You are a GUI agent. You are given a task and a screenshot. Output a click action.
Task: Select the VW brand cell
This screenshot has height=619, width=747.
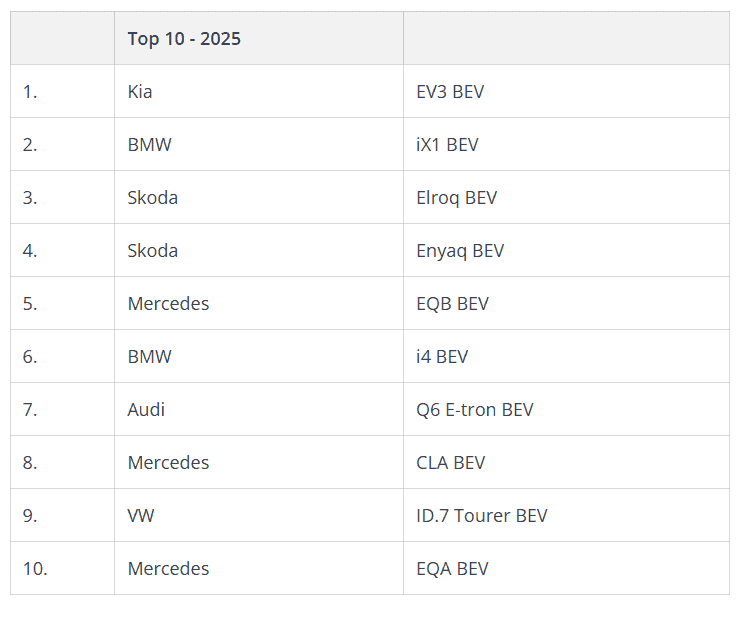click(141, 516)
